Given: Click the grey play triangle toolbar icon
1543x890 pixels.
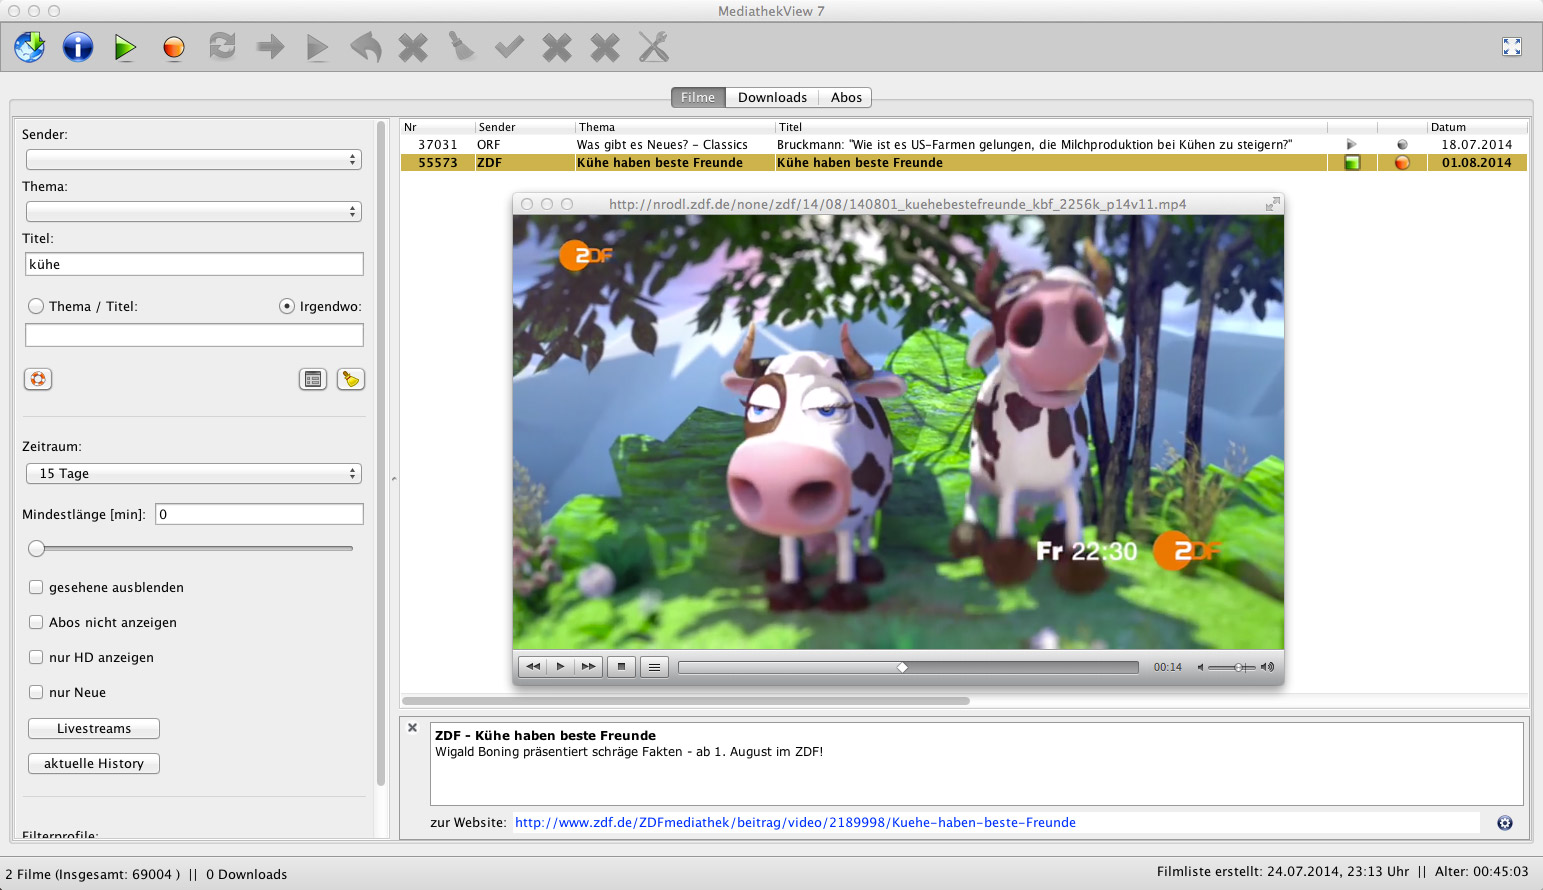Looking at the screenshot, I should click(317, 47).
